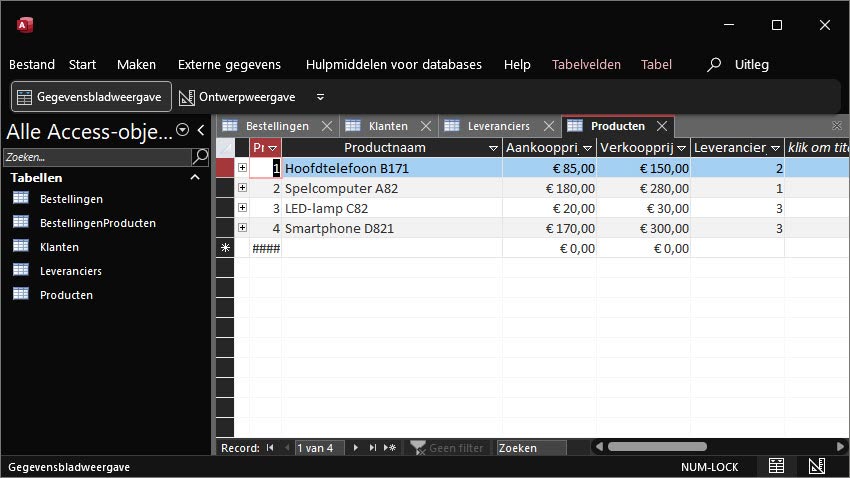The height and width of the screenshot is (478, 850).
Task: Click the 'klik om toe te voegen' column header
Action: click(x=817, y=147)
